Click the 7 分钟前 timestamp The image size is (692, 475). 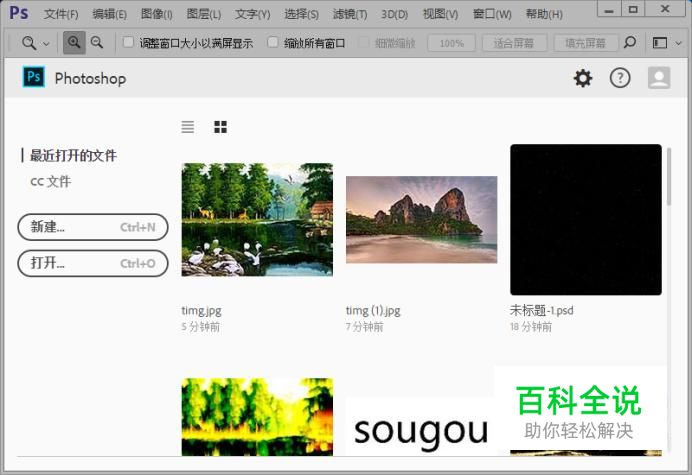365,327
